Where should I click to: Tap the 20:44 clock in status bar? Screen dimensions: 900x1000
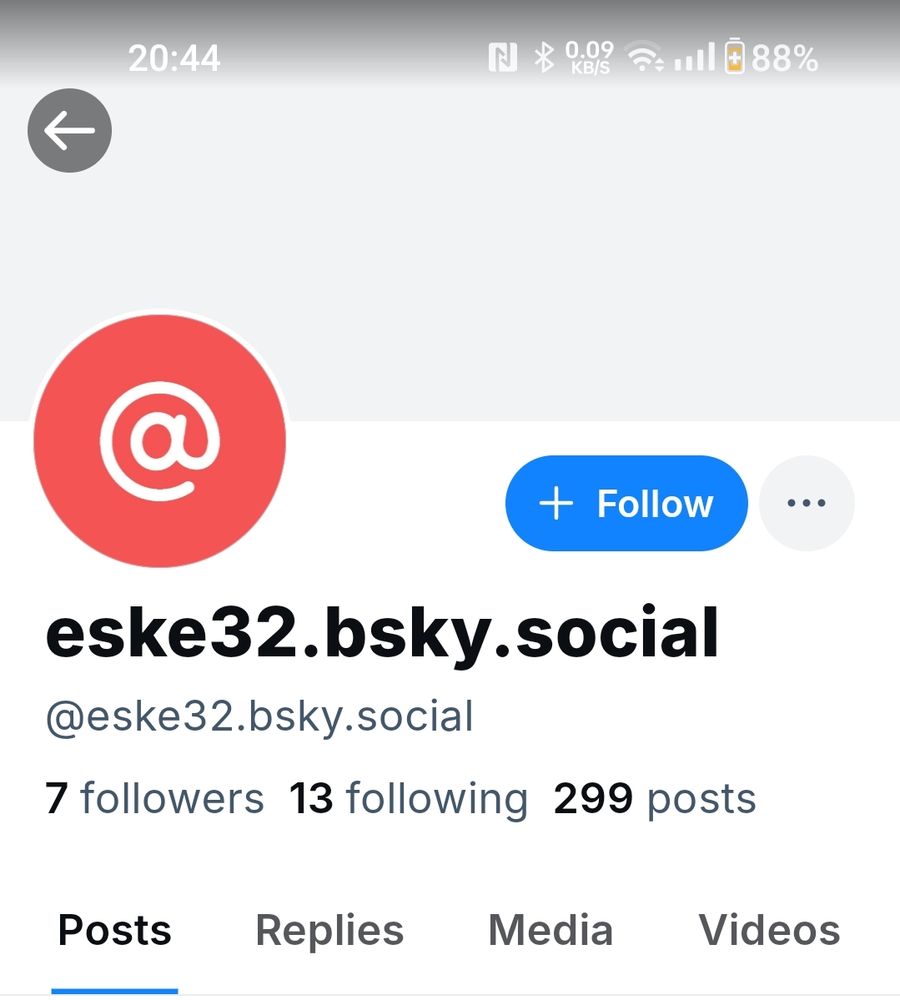(x=174, y=58)
